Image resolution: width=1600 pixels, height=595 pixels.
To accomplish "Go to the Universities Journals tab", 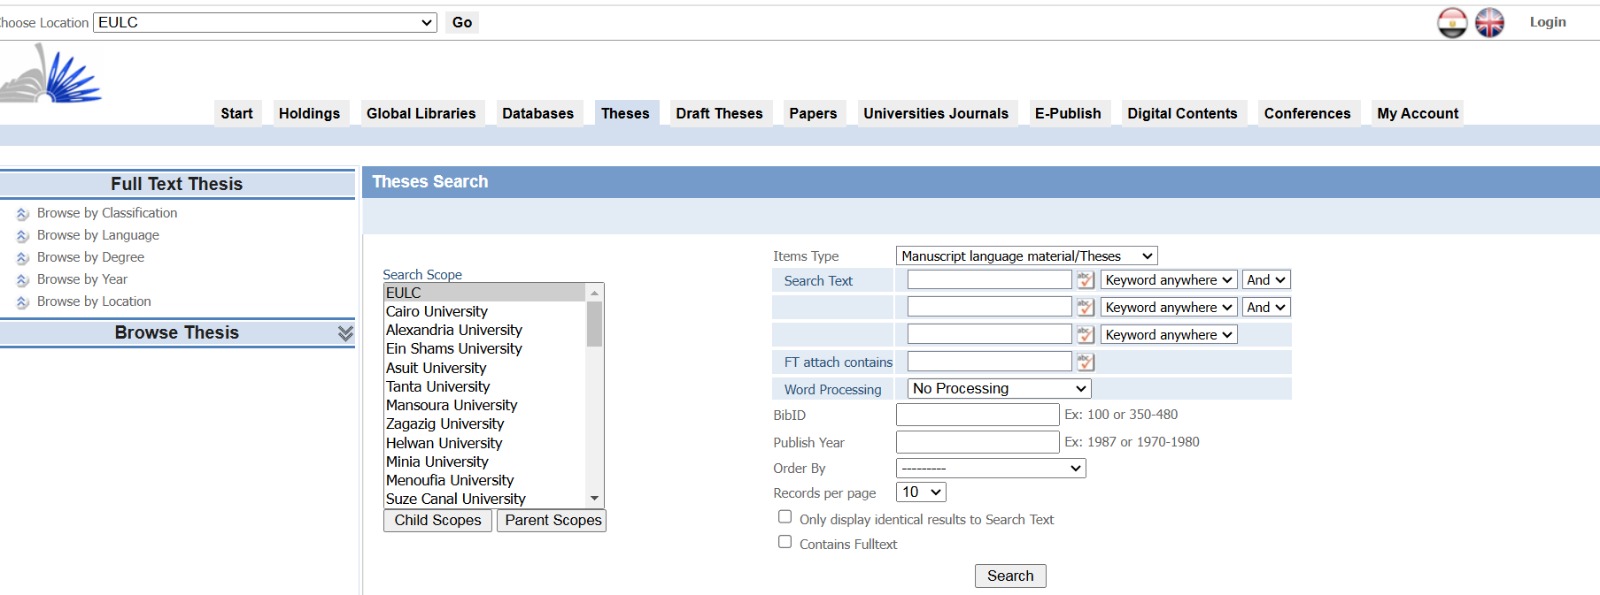I will (935, 114).
